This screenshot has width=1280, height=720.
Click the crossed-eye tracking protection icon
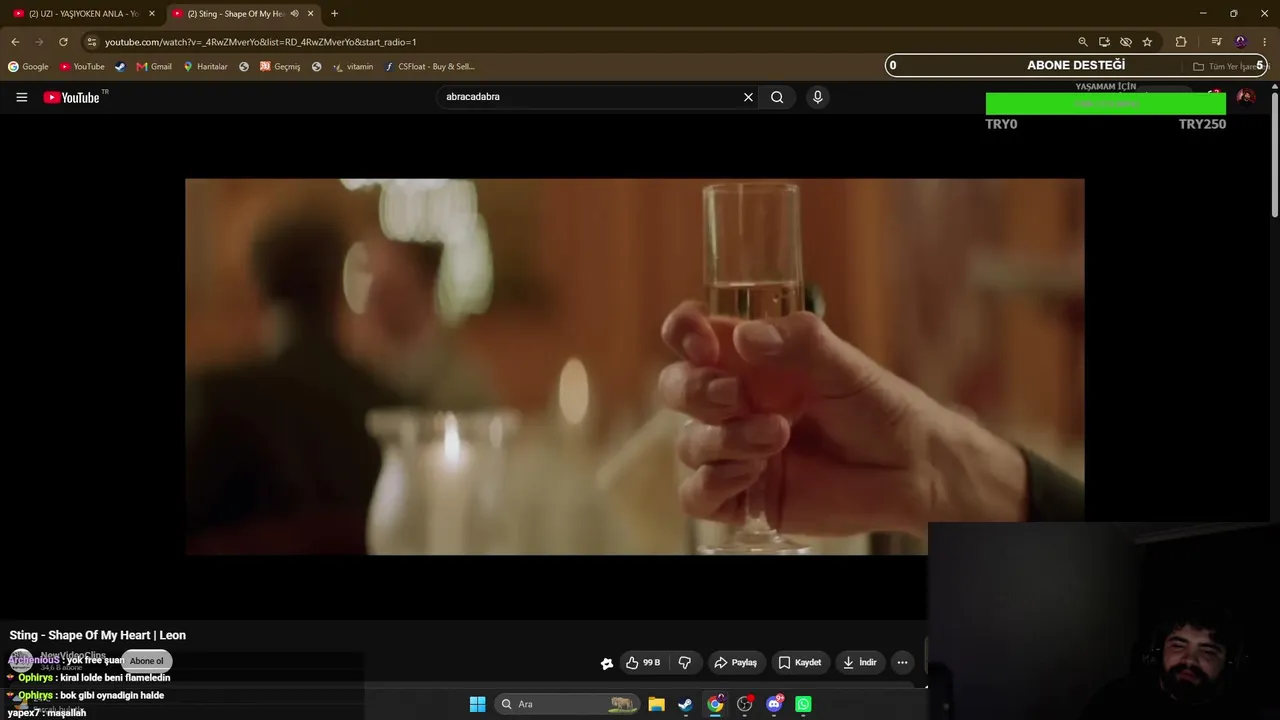[1125, 42]
